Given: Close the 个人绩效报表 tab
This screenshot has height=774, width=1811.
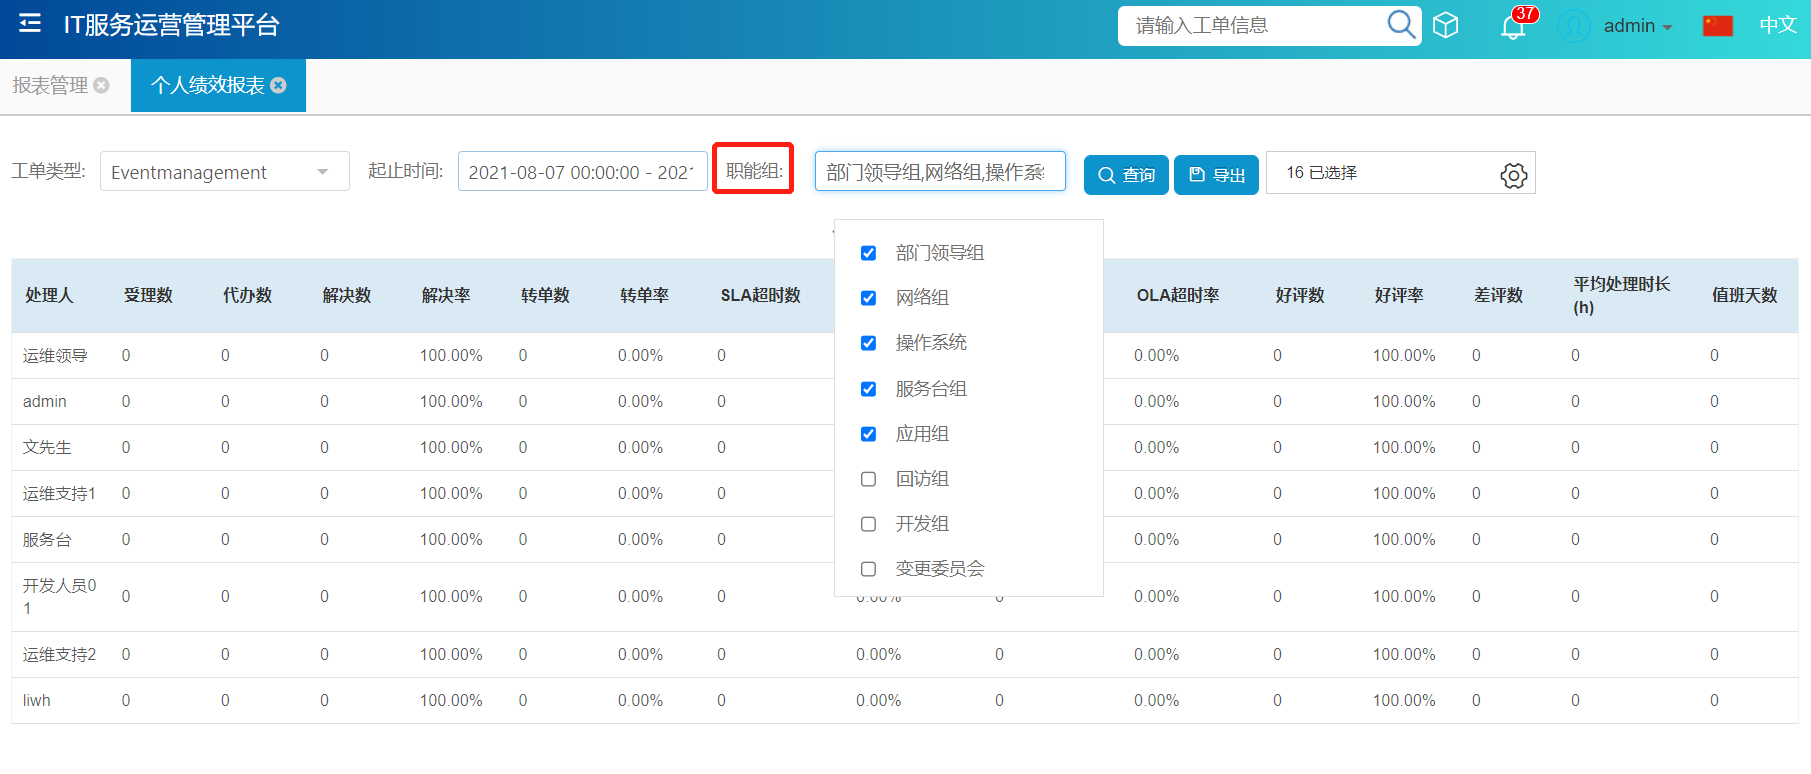Looking at the screenshot, I should [x=279, y=86].
